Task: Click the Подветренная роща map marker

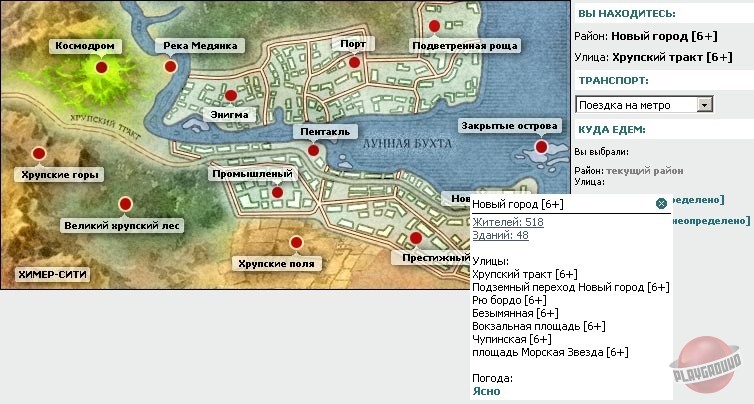Action: click(x=434, y=26)
